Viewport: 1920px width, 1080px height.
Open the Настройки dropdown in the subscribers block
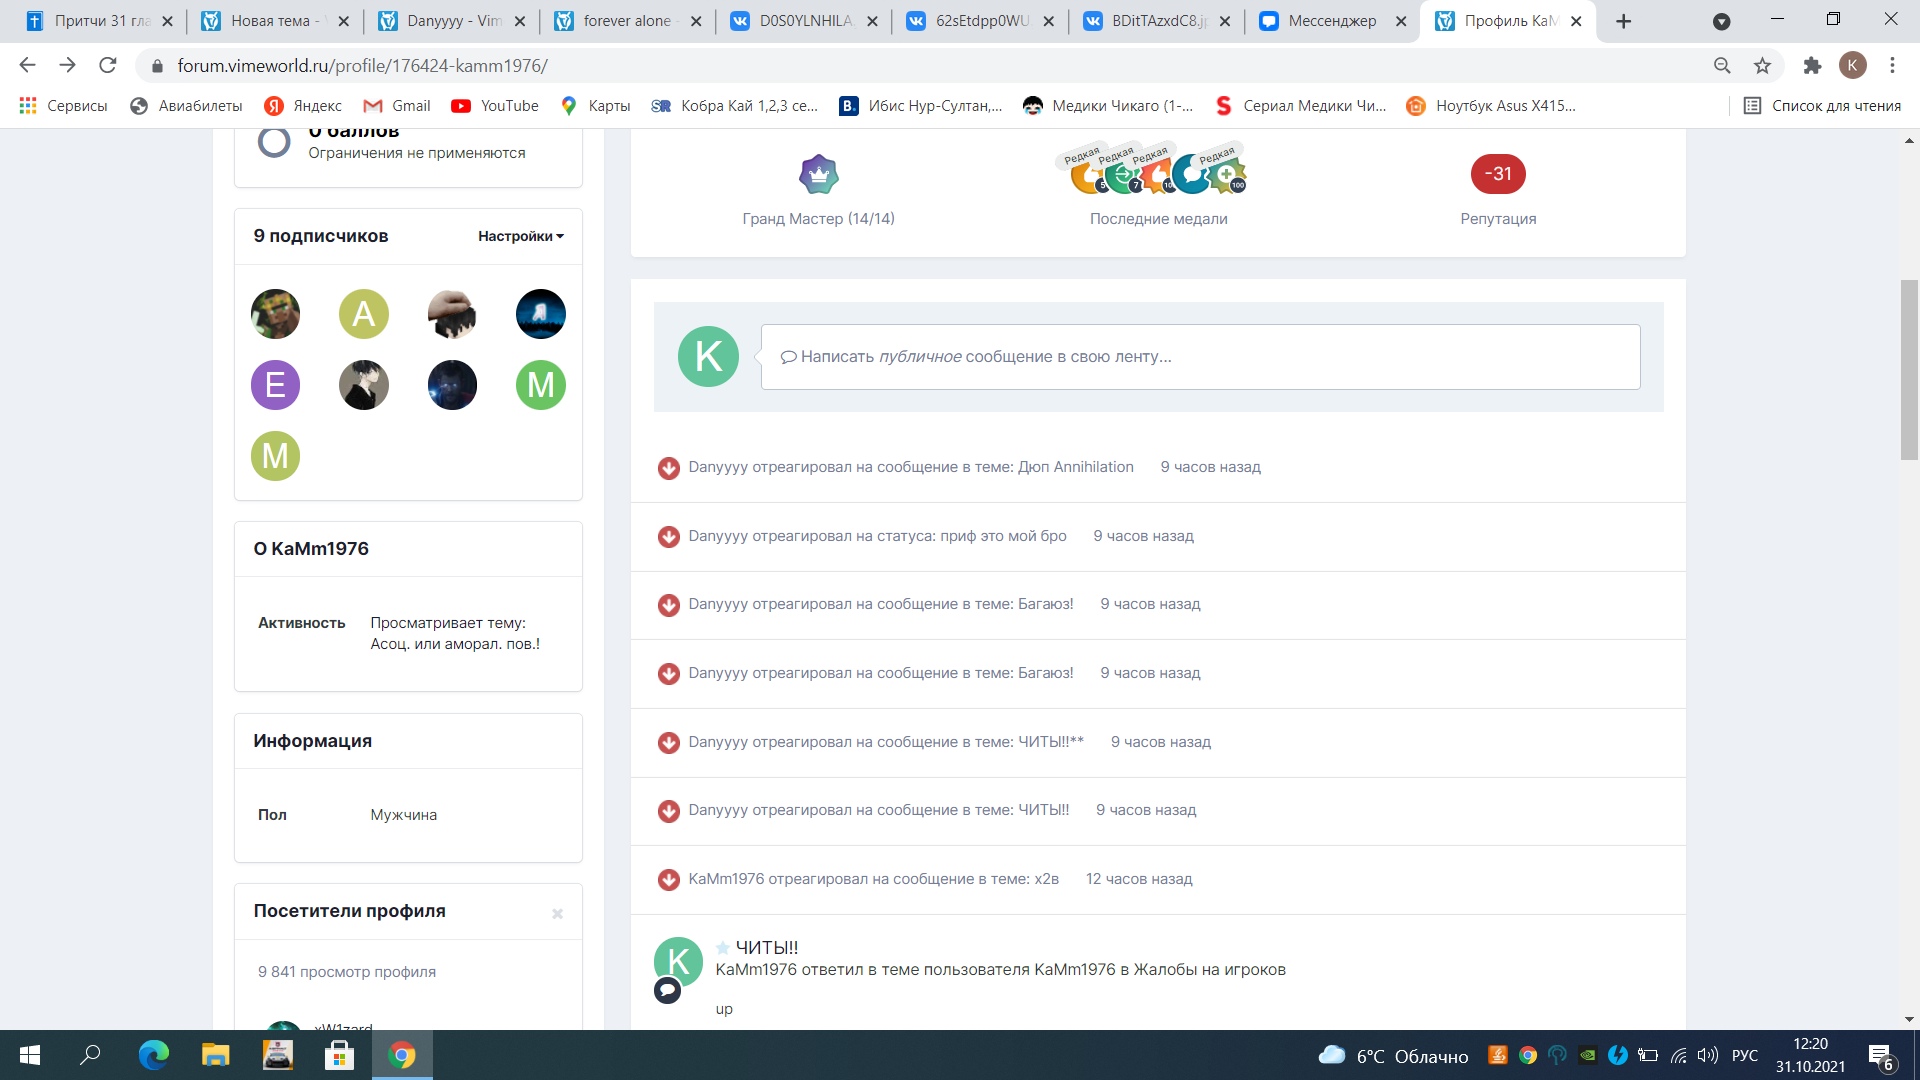tap(520, 237)
